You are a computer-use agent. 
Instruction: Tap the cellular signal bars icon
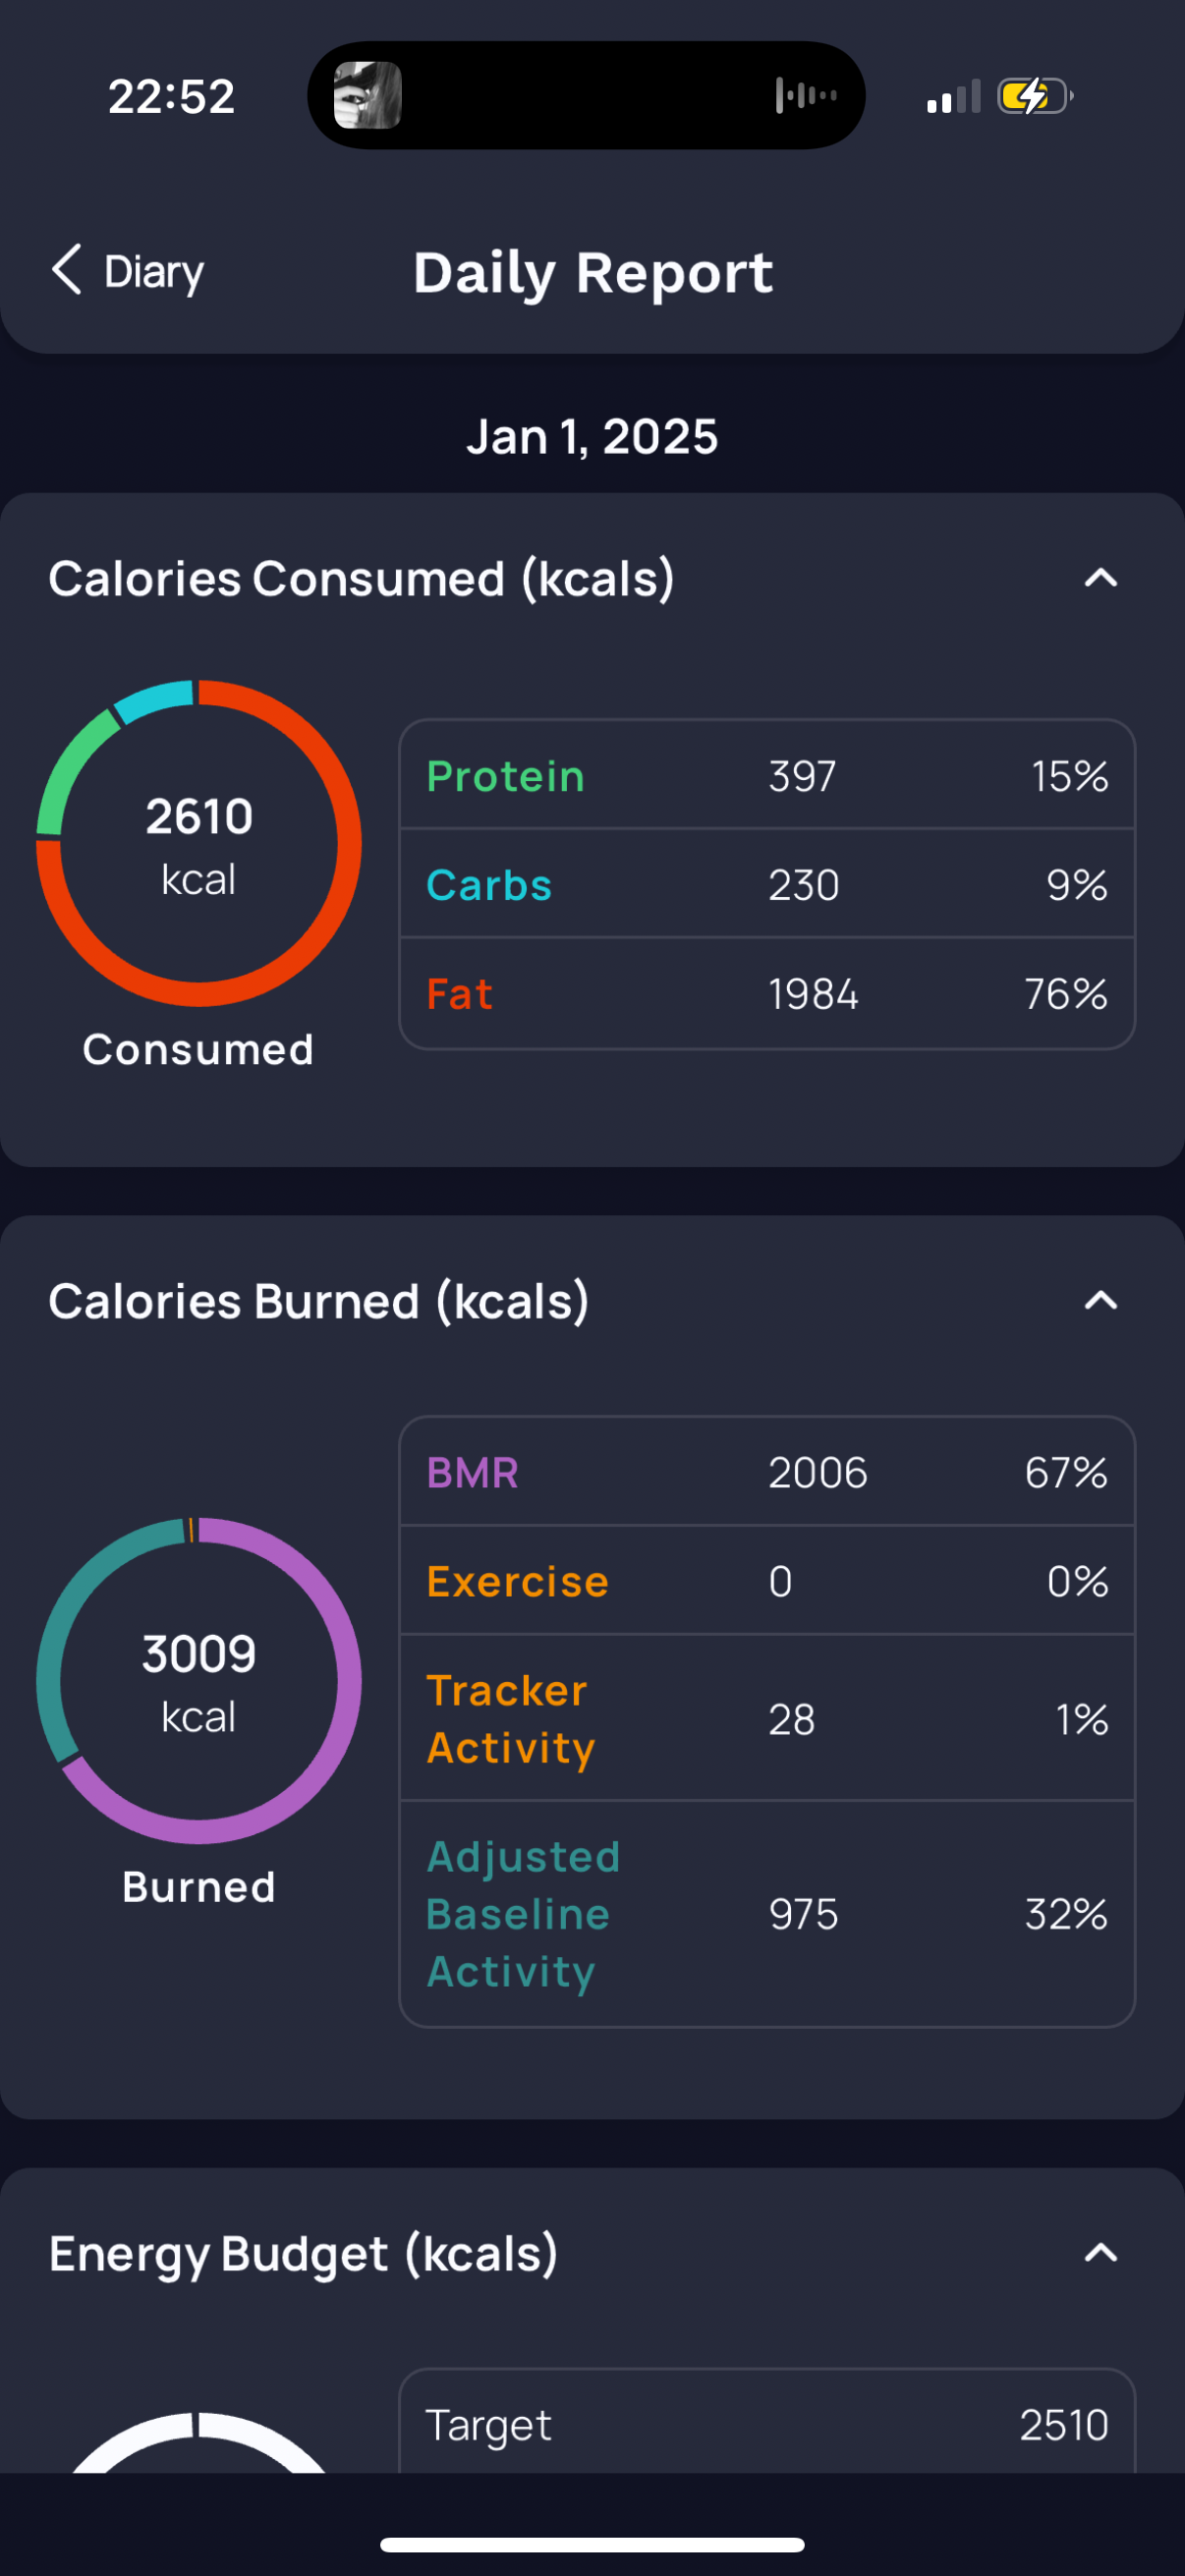coord(952,98)
